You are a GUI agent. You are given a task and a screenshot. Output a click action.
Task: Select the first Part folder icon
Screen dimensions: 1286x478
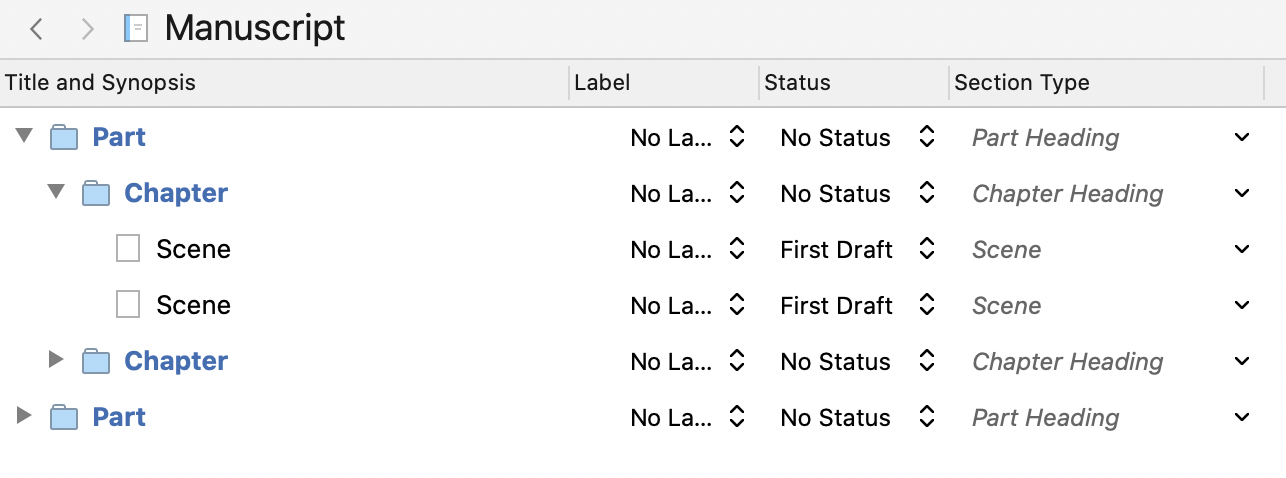pos(64,138)
